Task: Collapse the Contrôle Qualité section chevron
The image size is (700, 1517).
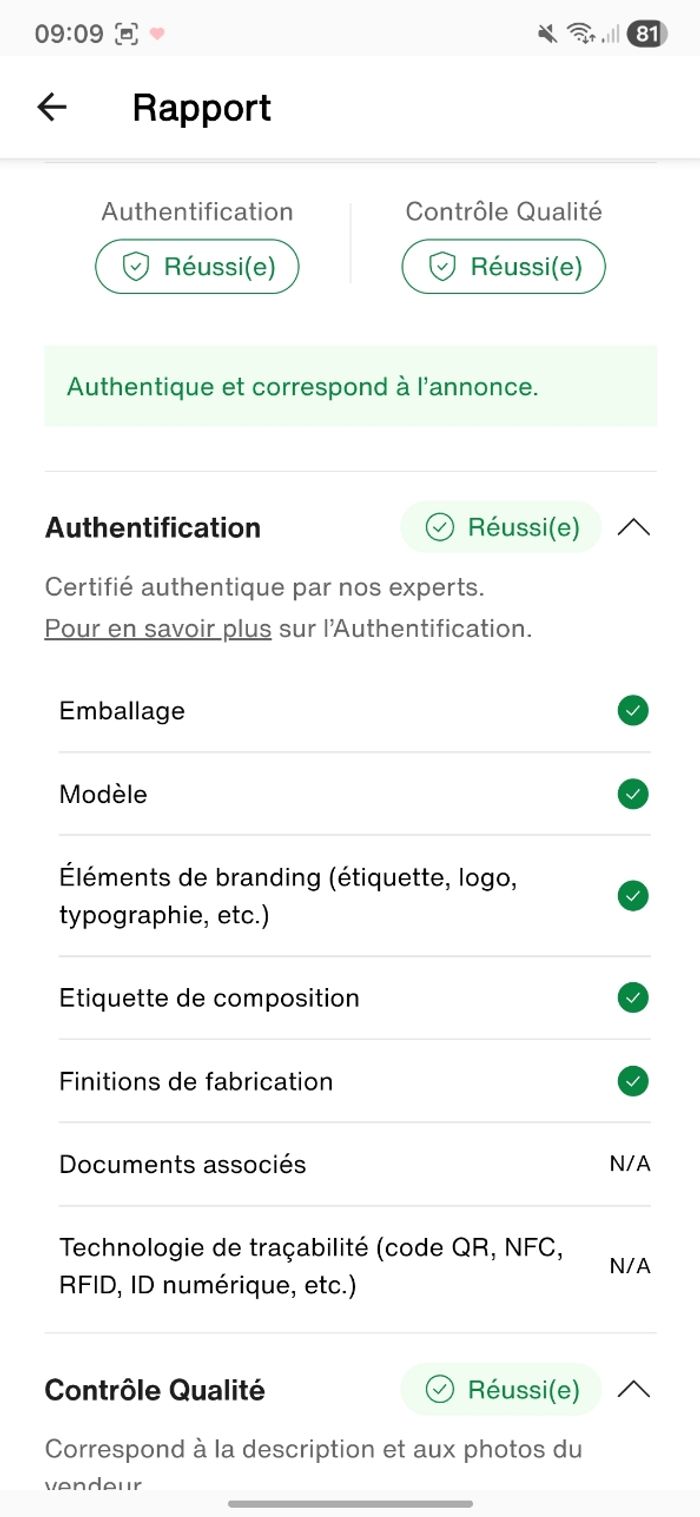Action: pos(634,1389)
